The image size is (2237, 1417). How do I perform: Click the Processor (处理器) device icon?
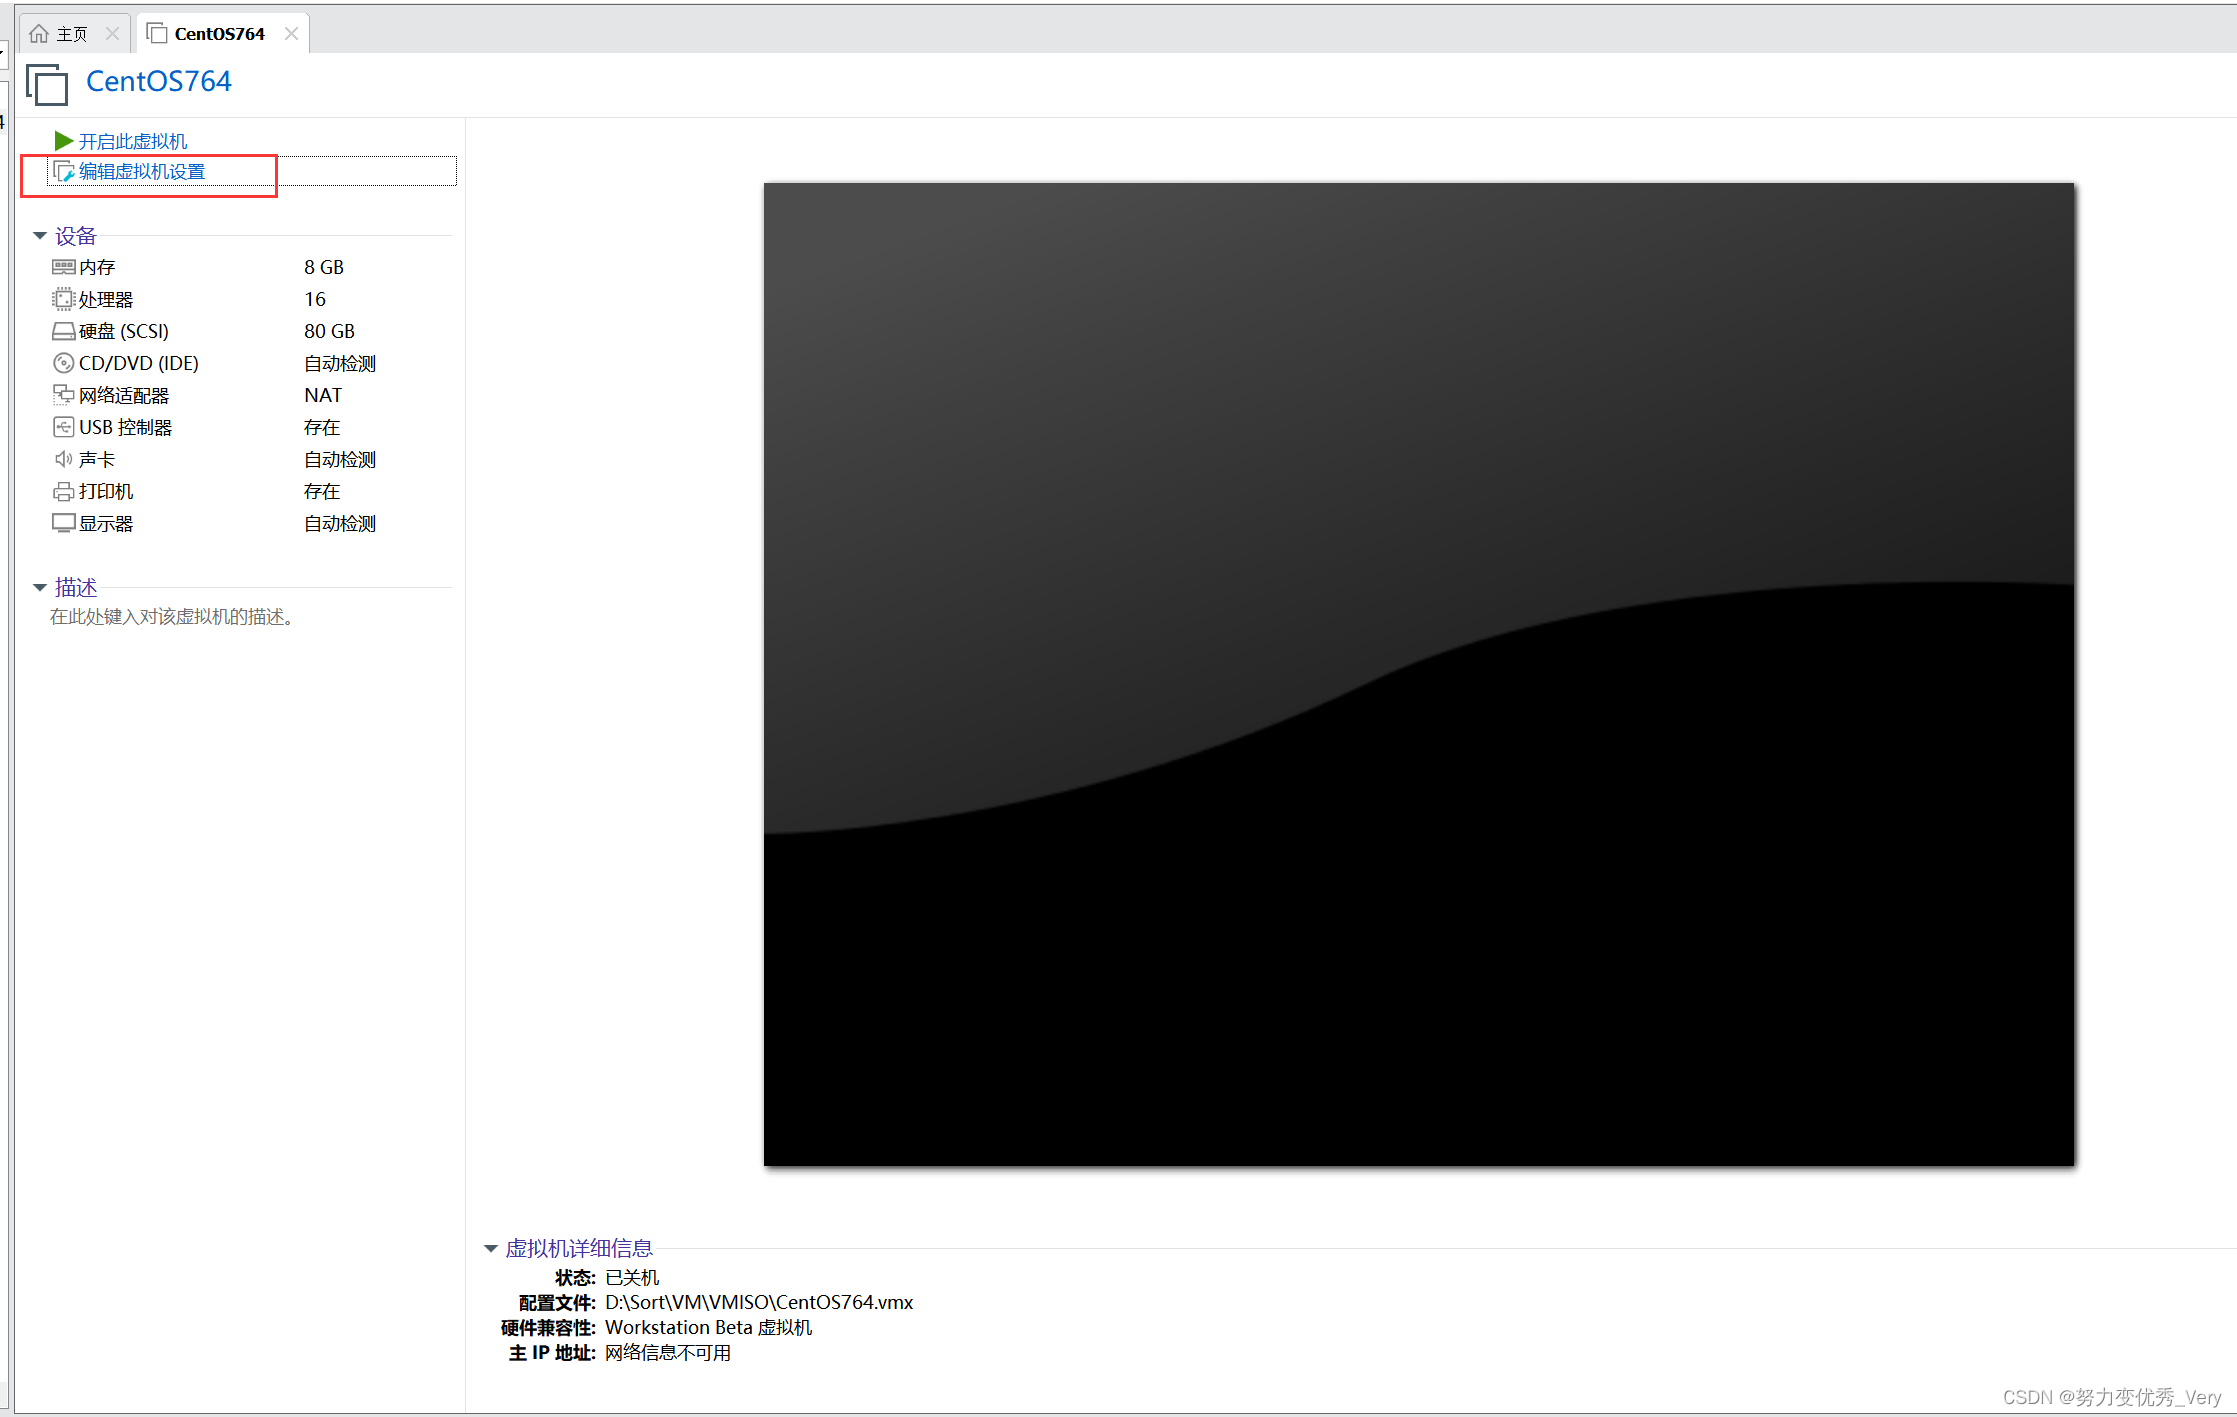coord(63,299)
